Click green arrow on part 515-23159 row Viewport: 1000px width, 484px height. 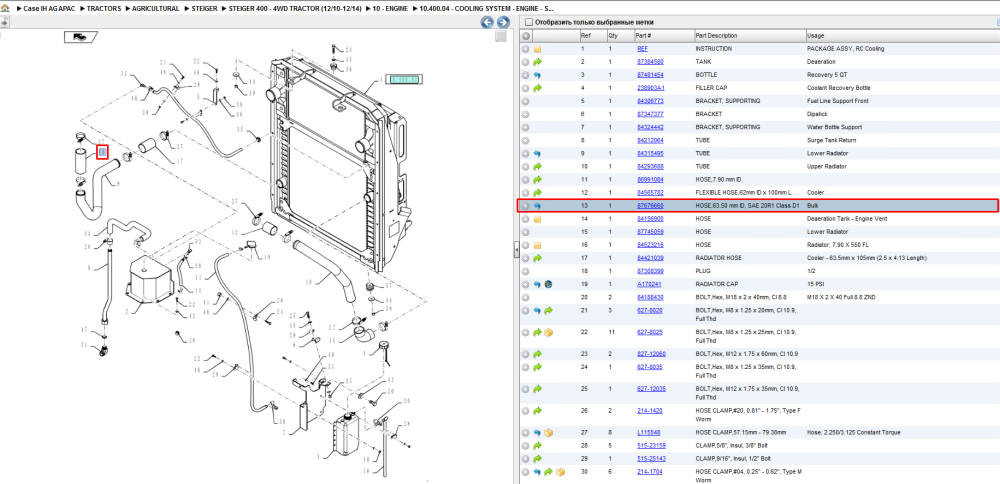click(537, 446)
